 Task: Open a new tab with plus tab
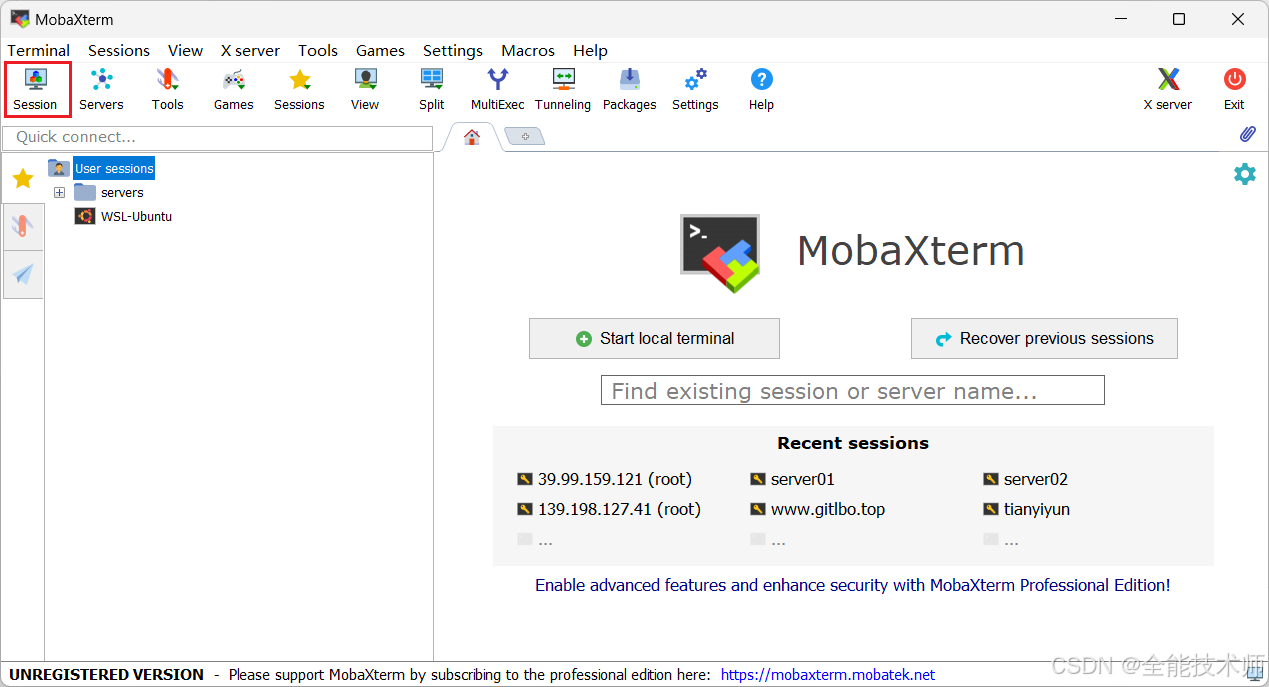[525, 136]
